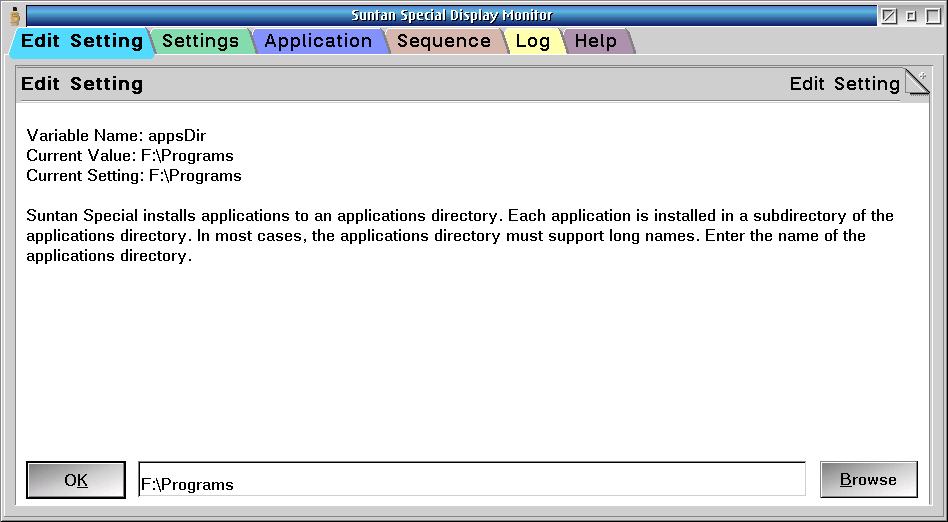Select the 'Edit Setting' page heading on the left
This screenshot has width=948, height=522.
pyautogui.click(x=82, y=83)
